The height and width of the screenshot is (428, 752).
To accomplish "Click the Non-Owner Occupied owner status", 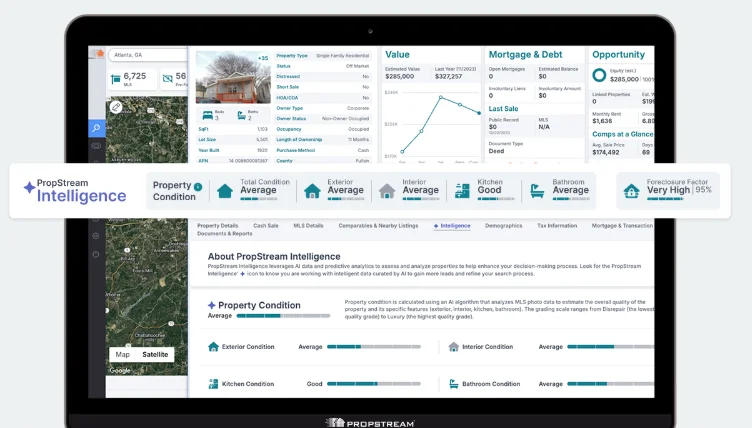I will (345, 119).
